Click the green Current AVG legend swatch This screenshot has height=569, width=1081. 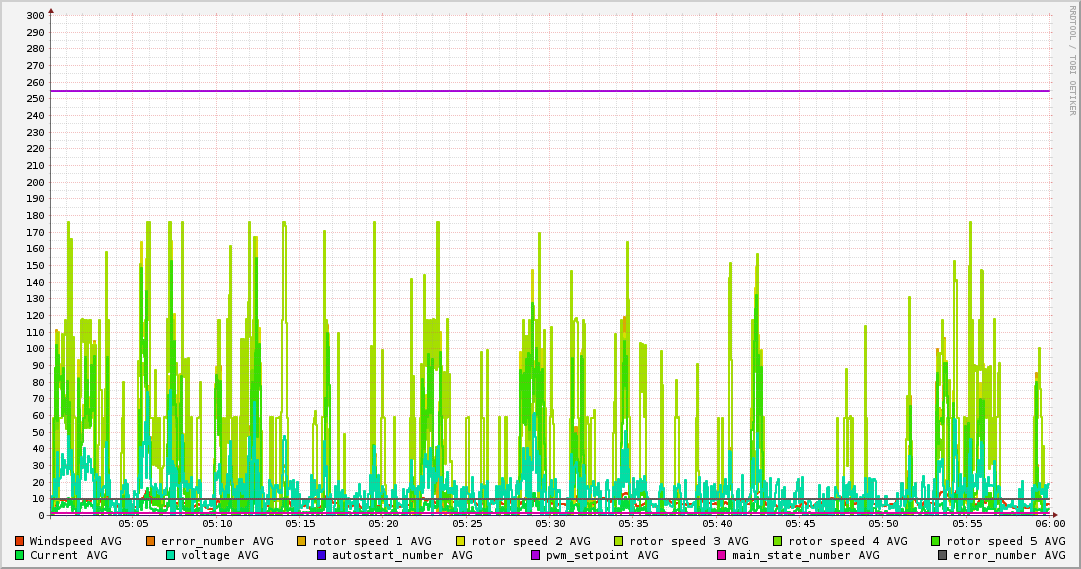click(x=19, y=555)
